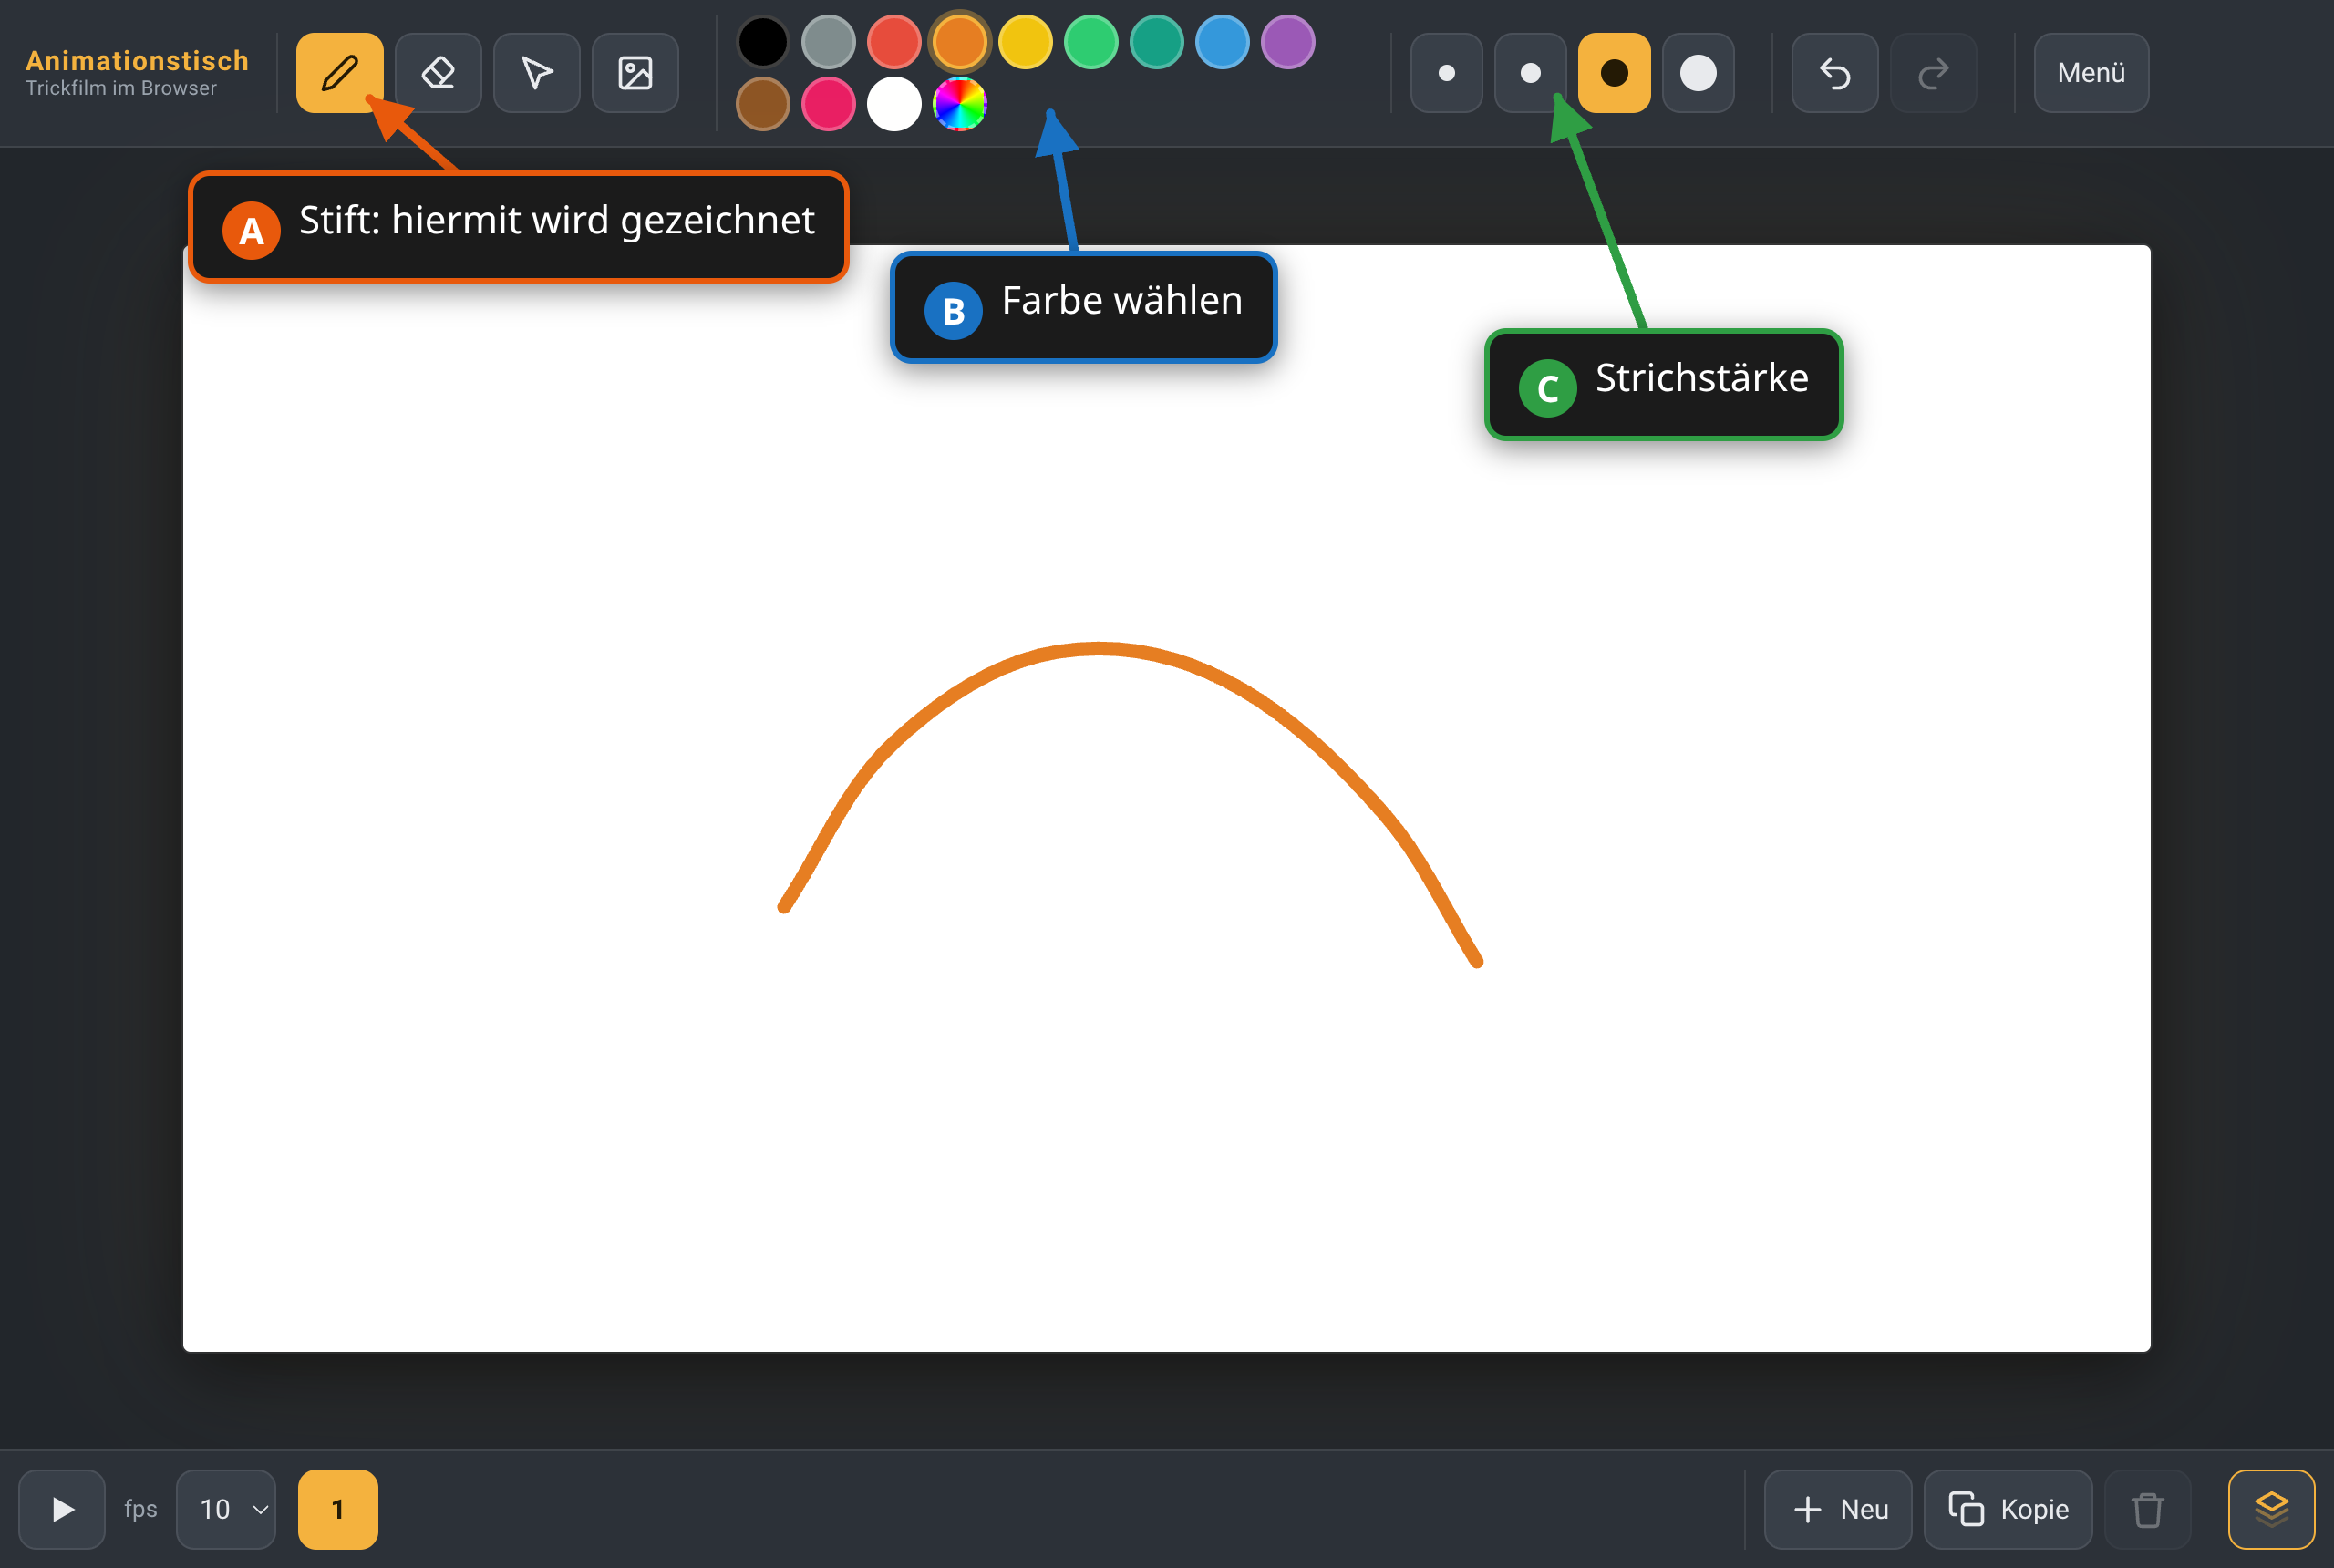2334x1568 pixels.
Task: Select the light green color swatch
Action: pyautogui.click(x=1091, y=42)
